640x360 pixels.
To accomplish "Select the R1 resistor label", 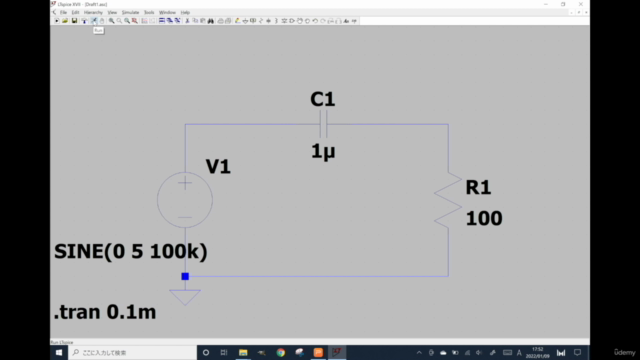I will tap(478, 187).
